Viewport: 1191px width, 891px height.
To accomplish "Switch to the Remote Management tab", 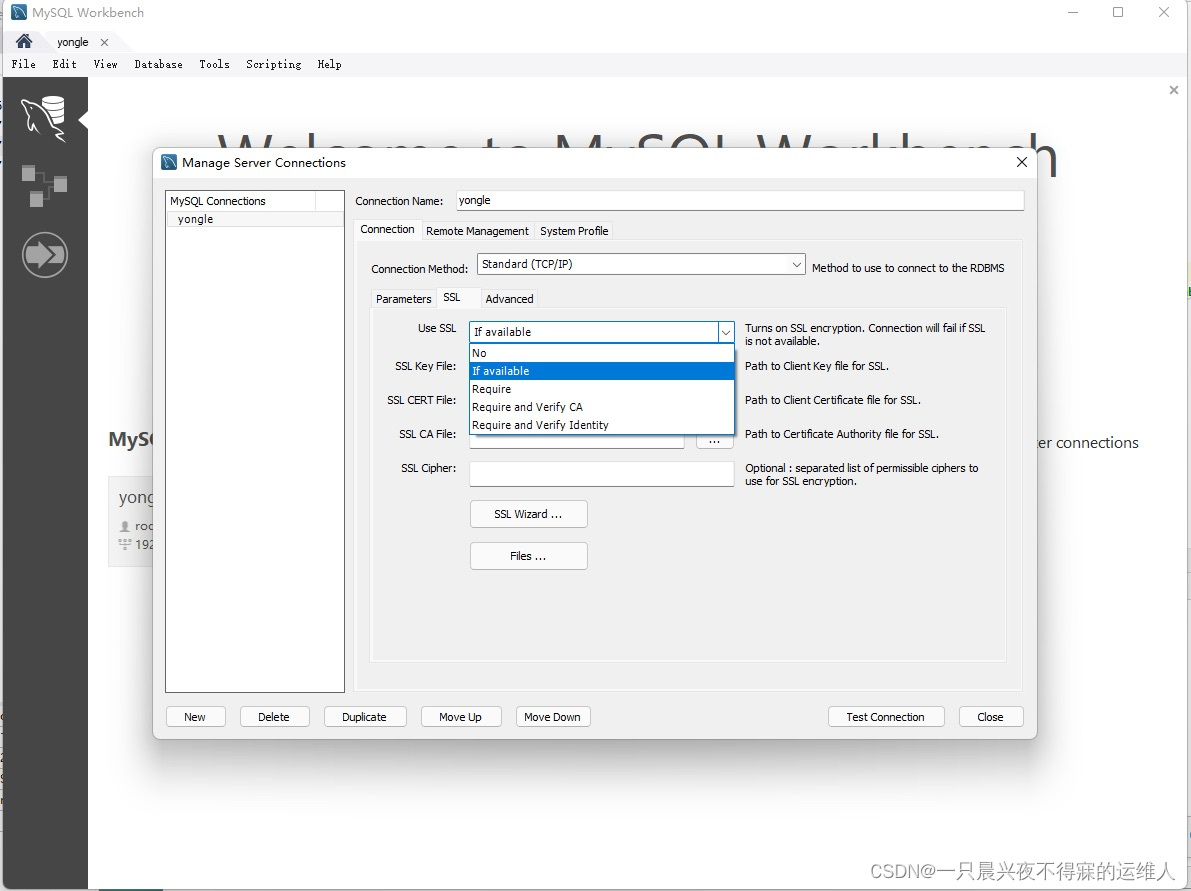I will tap(477, 231).
